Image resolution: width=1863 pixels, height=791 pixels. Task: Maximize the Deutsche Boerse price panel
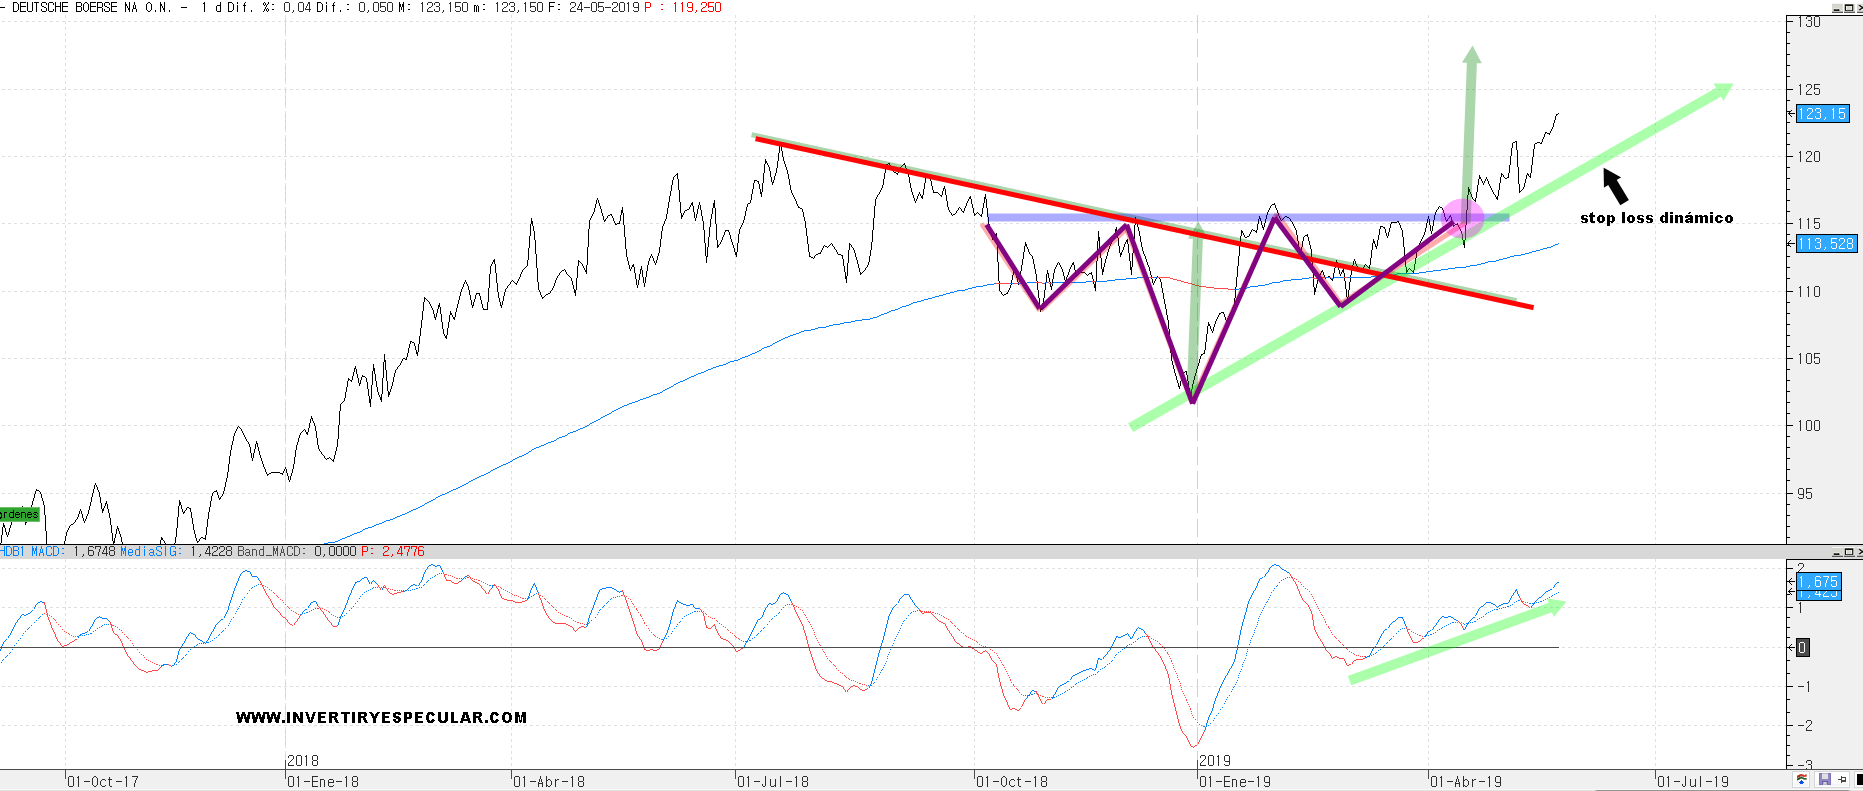[x=1848, y=8]
